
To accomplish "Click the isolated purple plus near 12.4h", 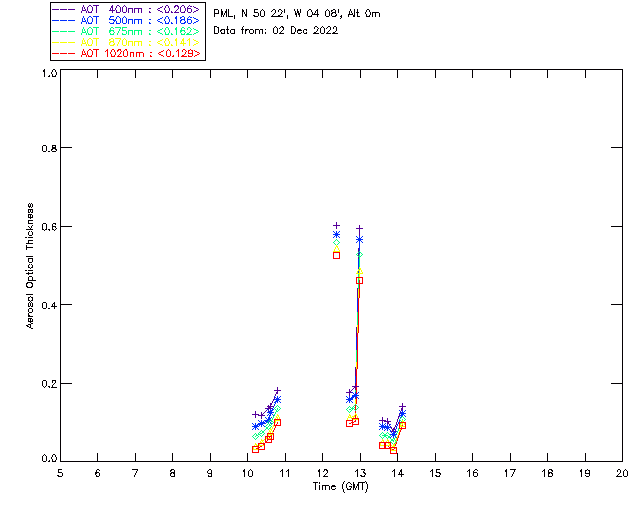I will pos(336,225).
